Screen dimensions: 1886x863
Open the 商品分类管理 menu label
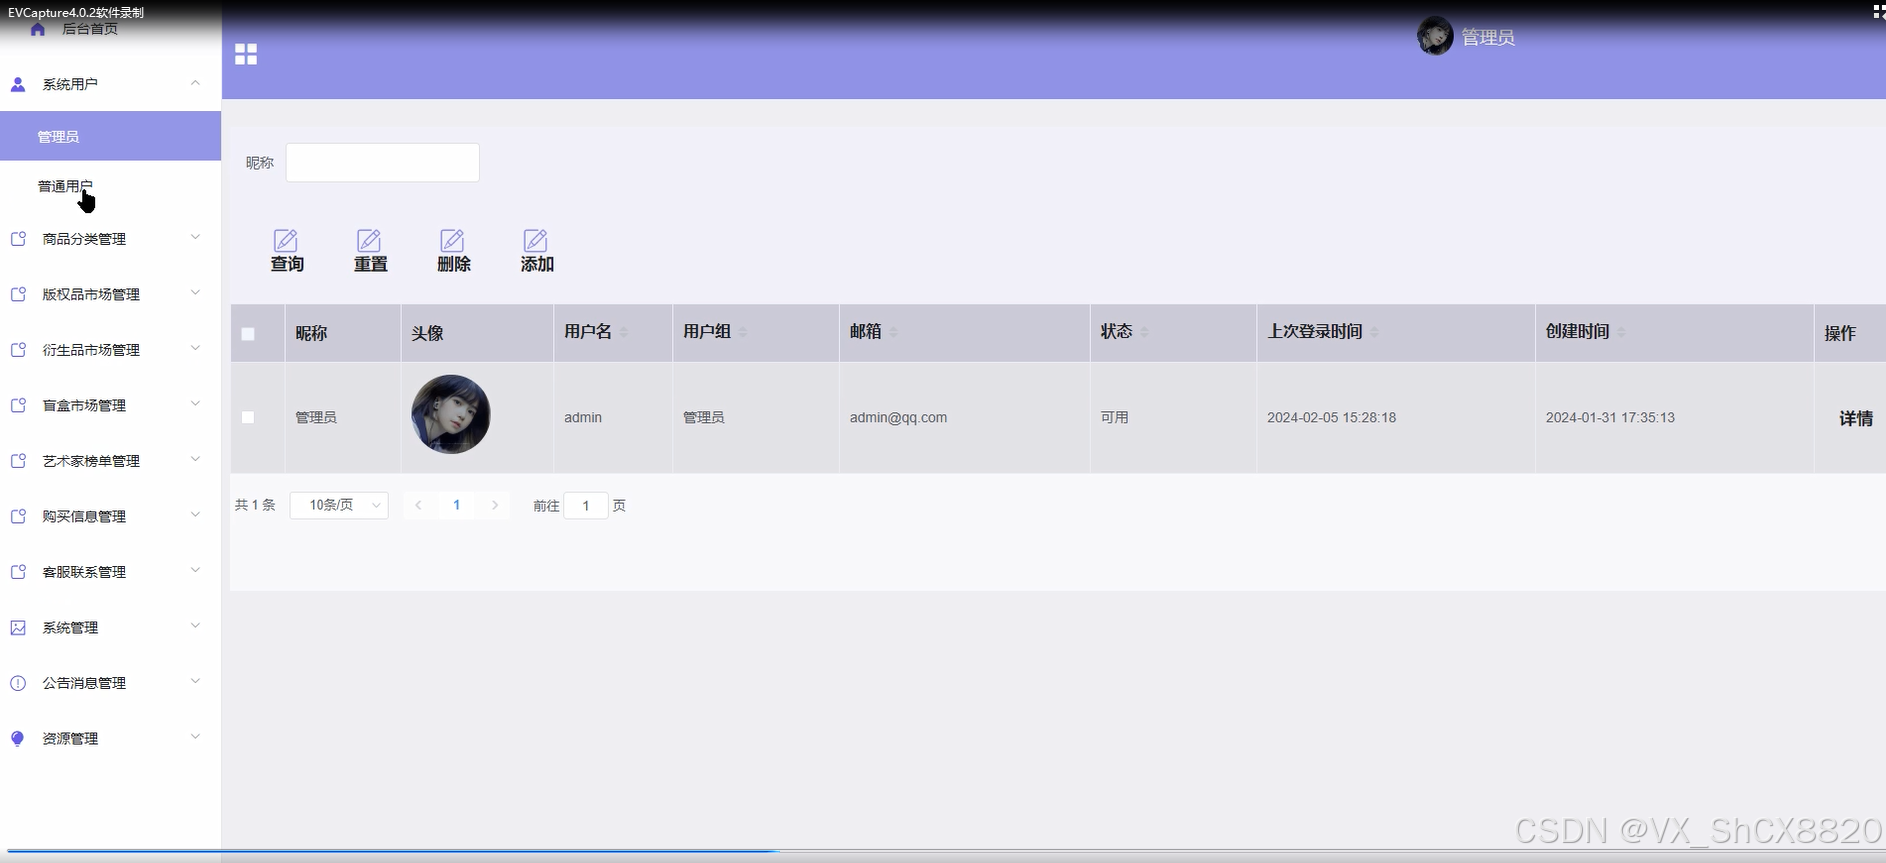click(84, 239)
